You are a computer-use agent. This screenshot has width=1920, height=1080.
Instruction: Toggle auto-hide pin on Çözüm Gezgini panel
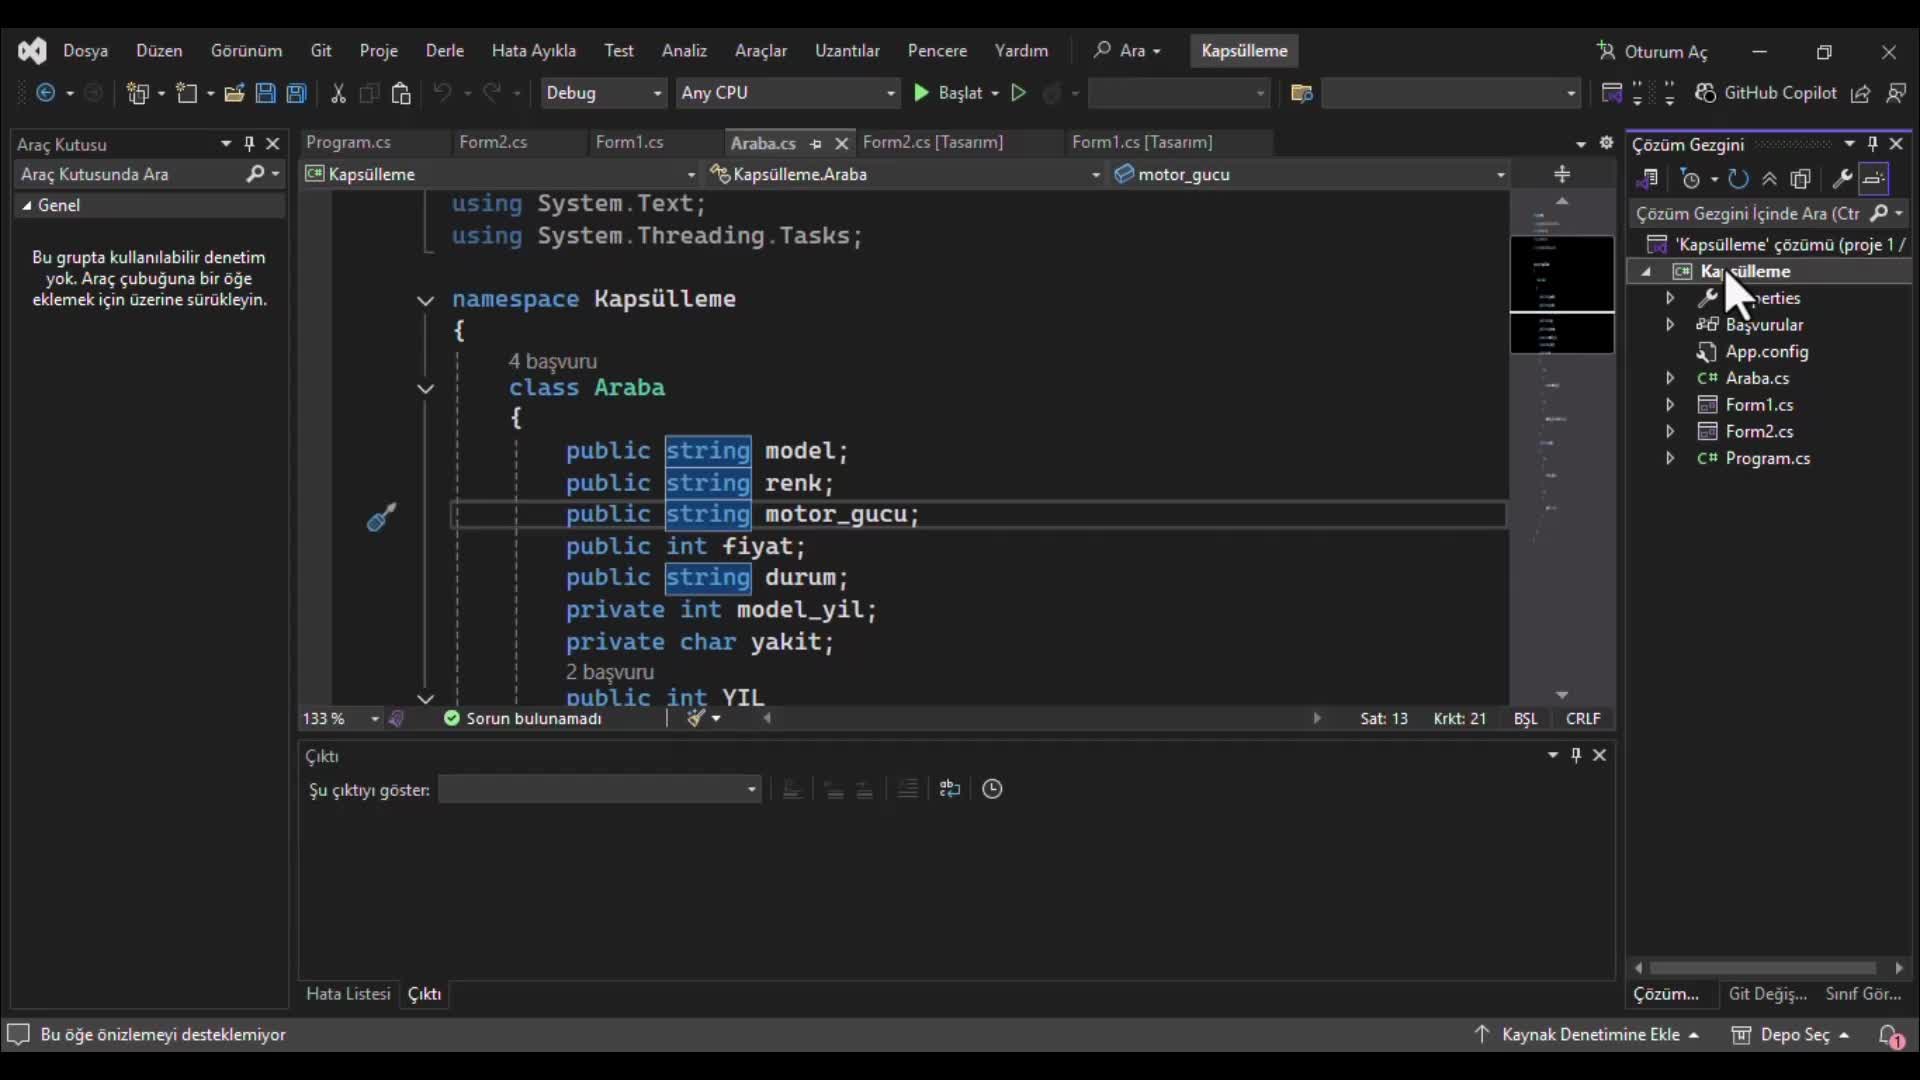click(x=1873, y=144)
